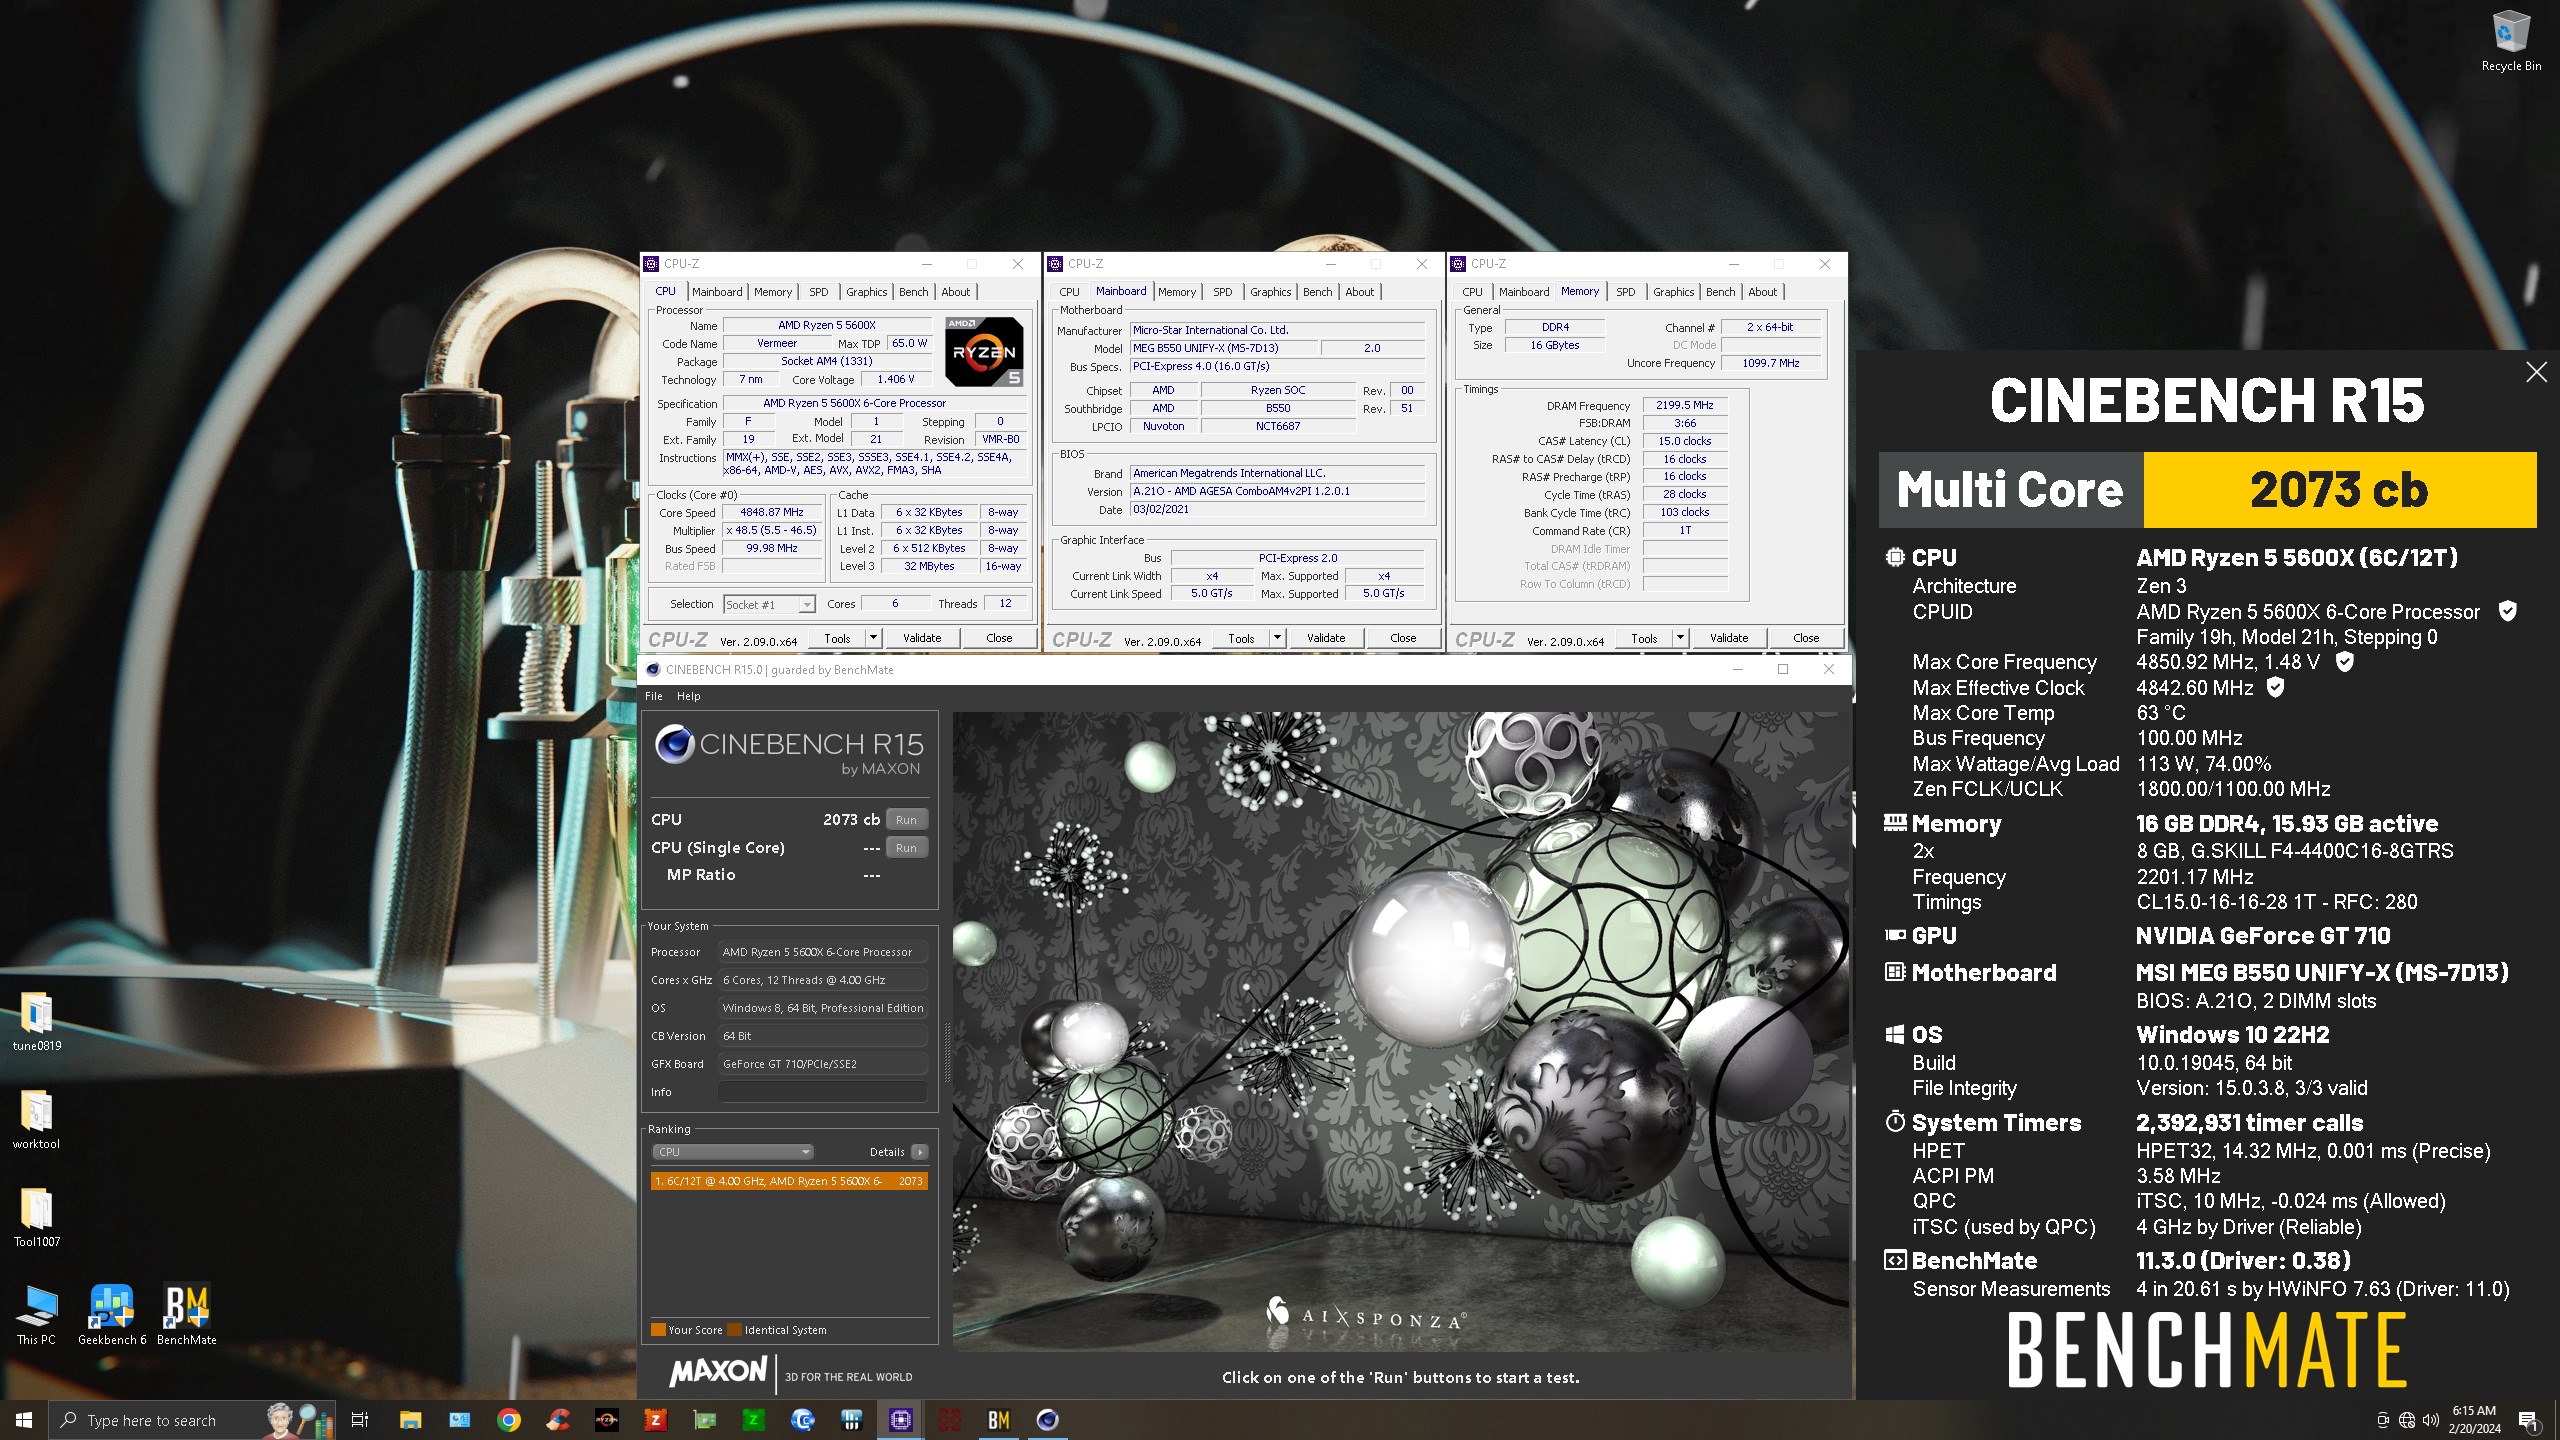This screenshot has height=1440, width=2560.
Task: Click the Info field in Cinebench
Action: coord(822,1092)
